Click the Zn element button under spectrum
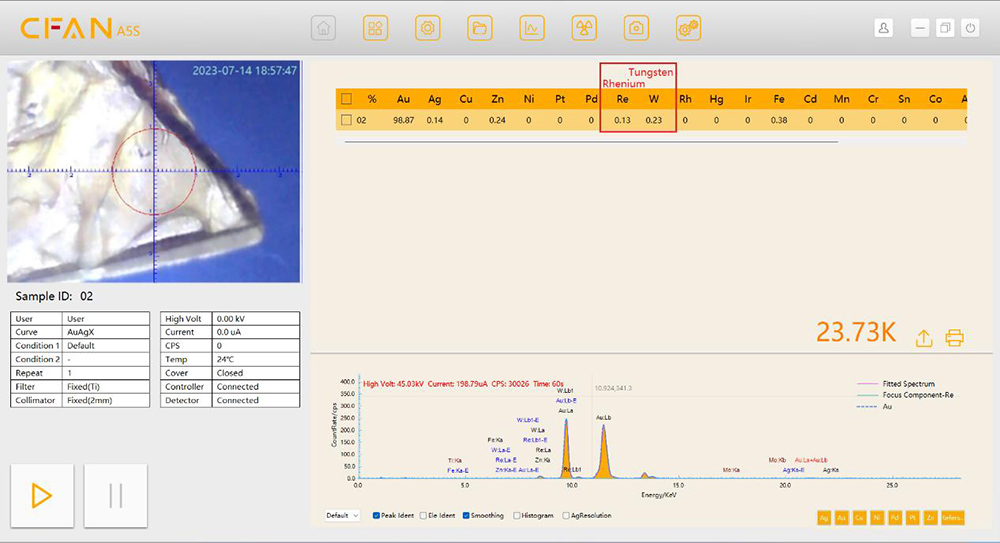The image size is (1000, 543). (930, 517)
